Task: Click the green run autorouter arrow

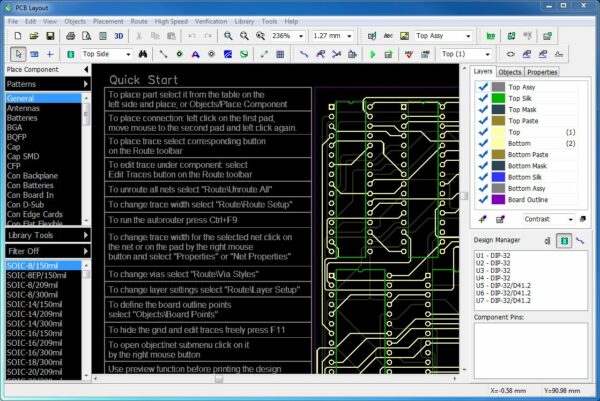Action: point(372,53)
